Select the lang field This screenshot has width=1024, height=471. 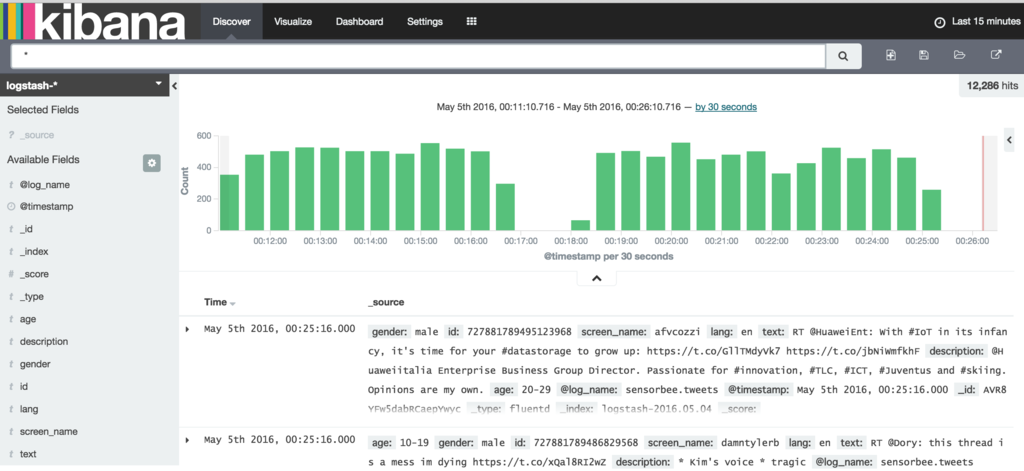click(29, 410)
